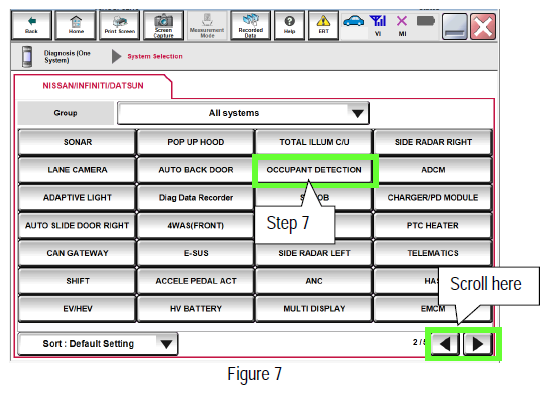This screenshot has height=394, width=549.
Task: Open the Sort: Default Setting dropdown
Action: 98,344
